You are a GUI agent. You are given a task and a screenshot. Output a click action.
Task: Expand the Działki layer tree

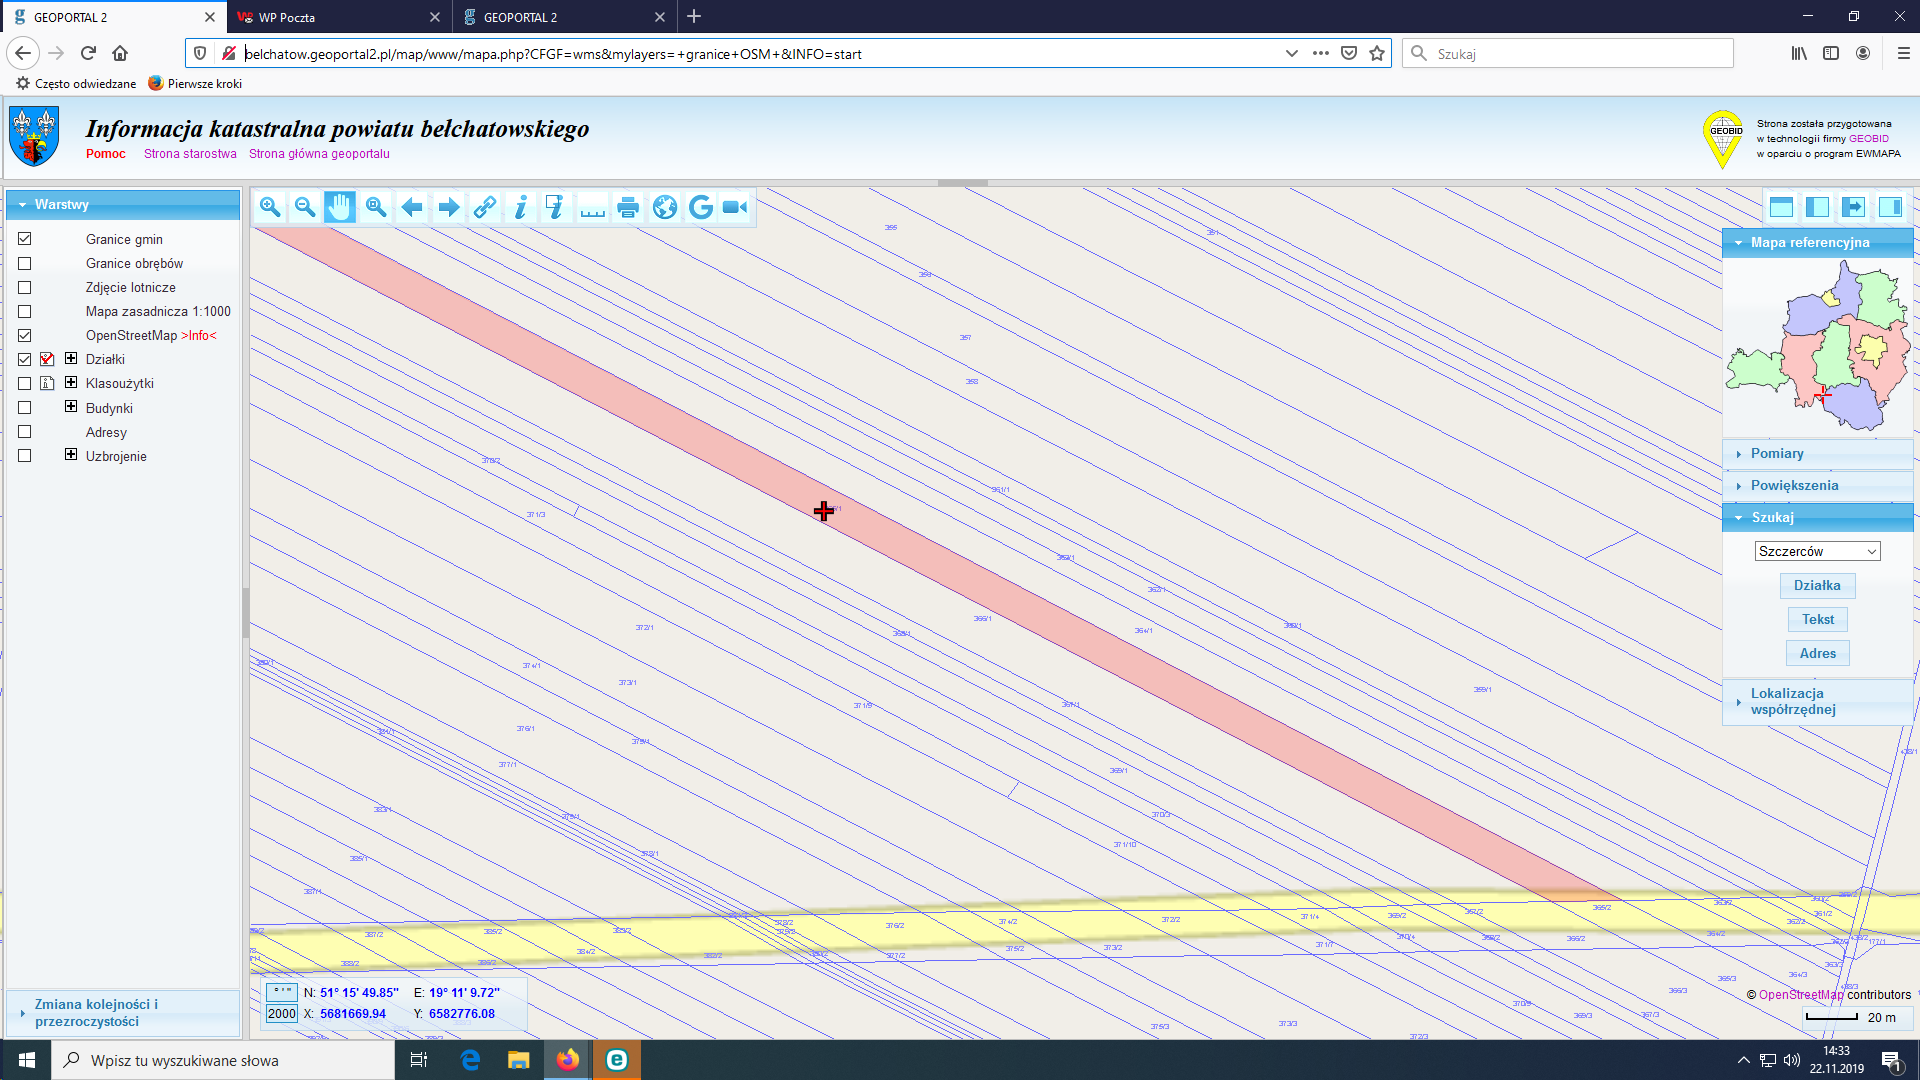(71, 358)
